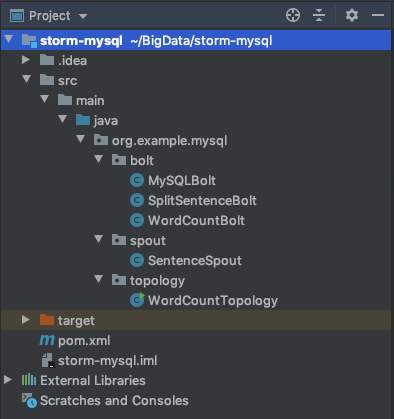
Task: Collapse the org.example.mysql package arrow
Action: [x=81, y=139]
